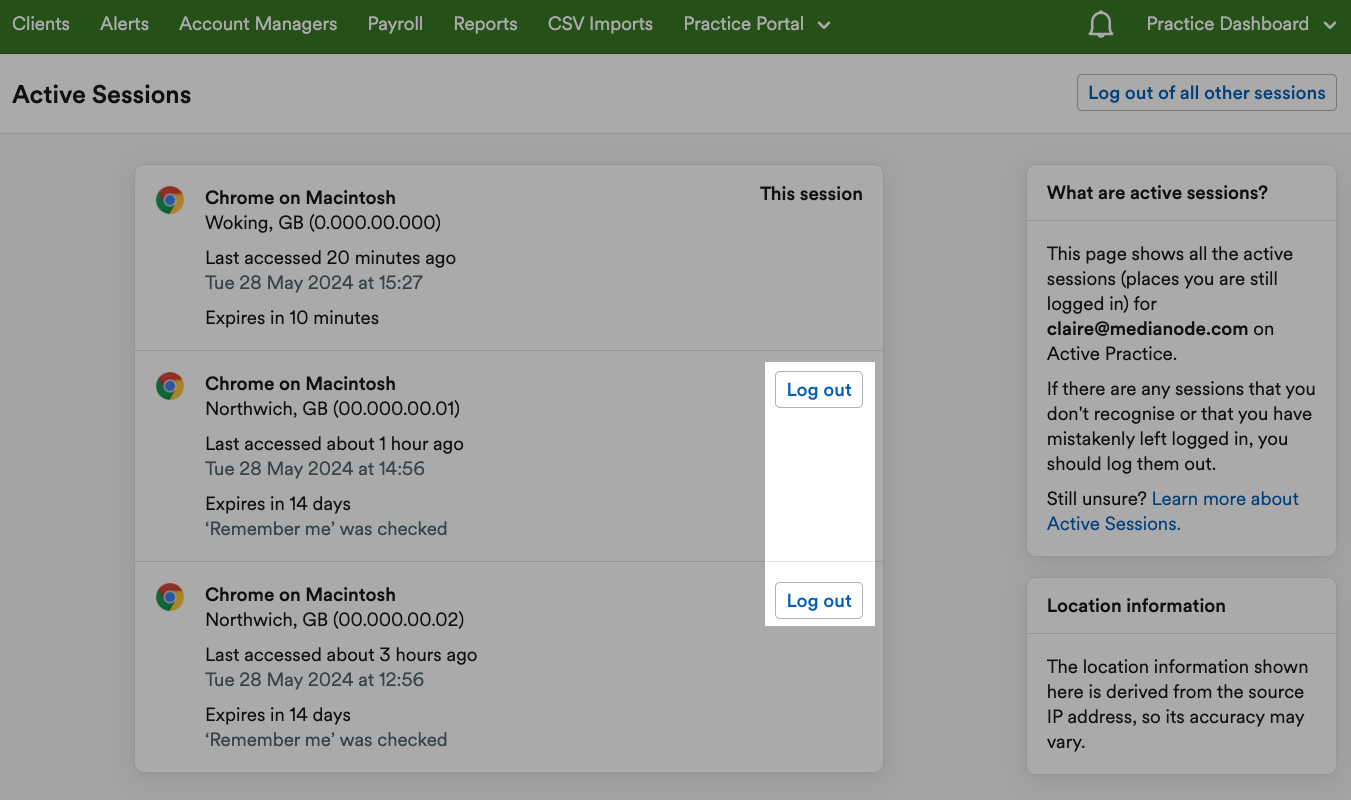Click the This session label
The image size is (1351, 800).
tap(811, 194)
